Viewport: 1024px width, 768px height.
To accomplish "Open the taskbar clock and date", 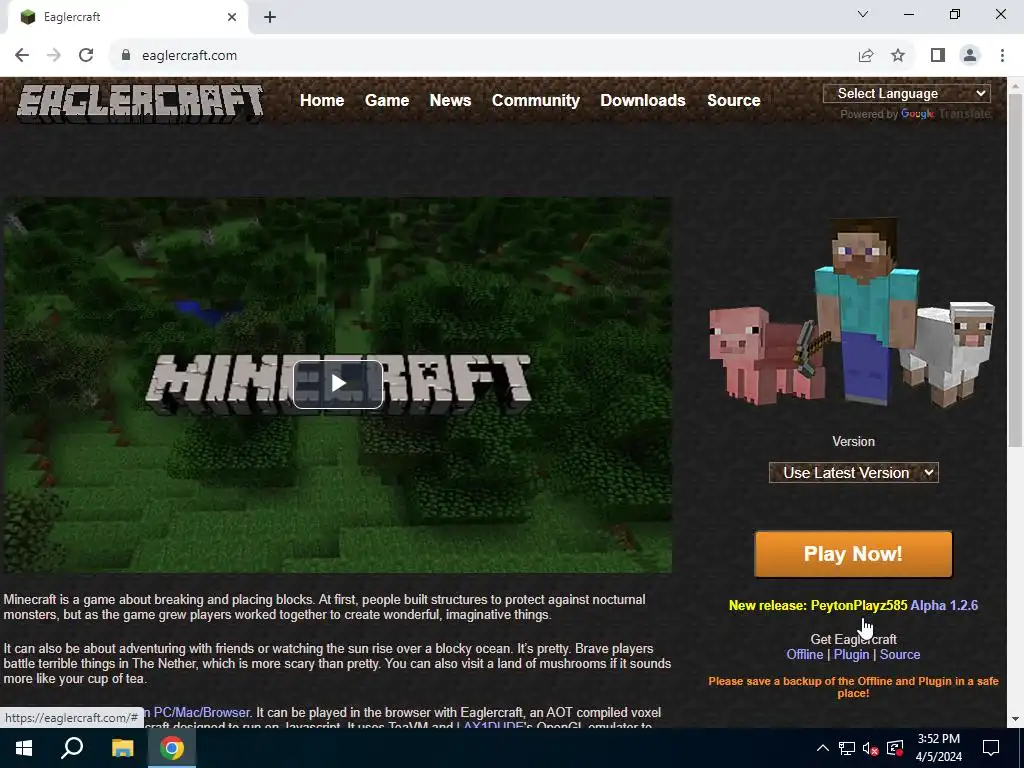I will click(938, 748).
